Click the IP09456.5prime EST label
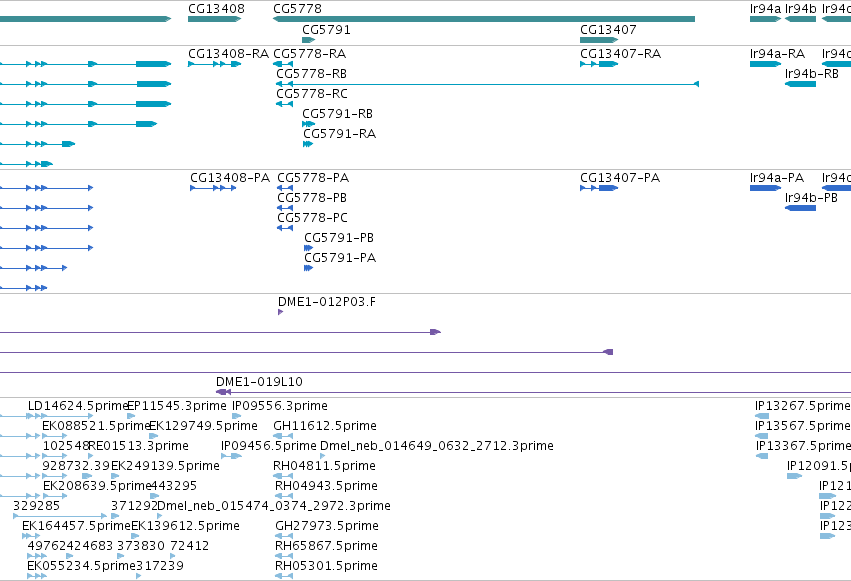This screenshot has height=581, width=851. pos(269,446)
